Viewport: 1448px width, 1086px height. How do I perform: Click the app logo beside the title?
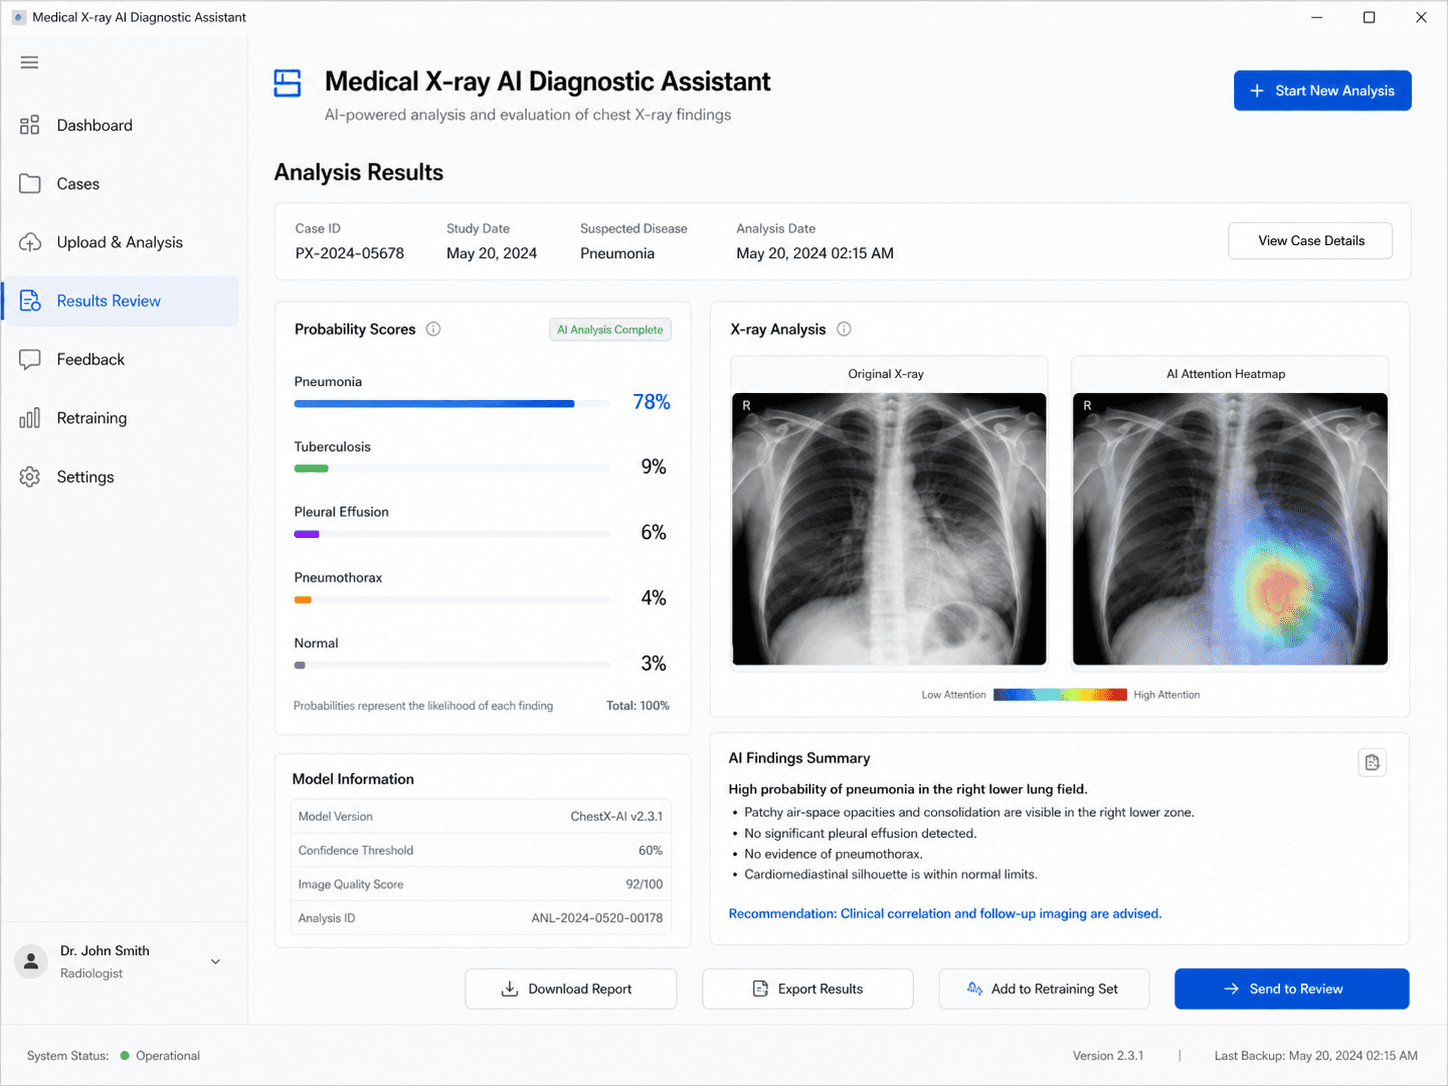[x=288, y=83]
